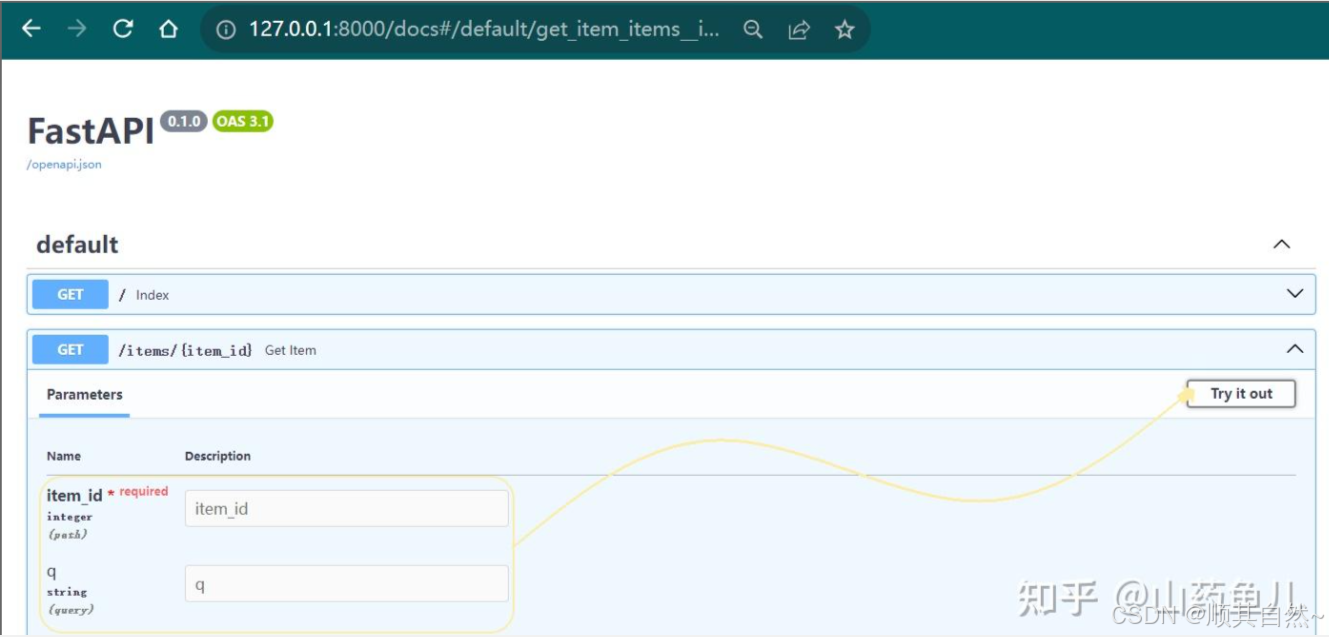Viewport: 1329px width, 637px height.
Task: Click the browser forward arrow
Action: tap(76, 29)
